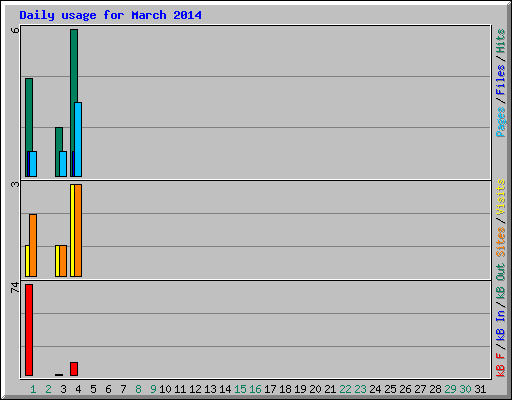Viewport: 512px width, 400px height.
Task: Click the y-axis value 3
Action: pyautogui.click(x=15, y=184)
